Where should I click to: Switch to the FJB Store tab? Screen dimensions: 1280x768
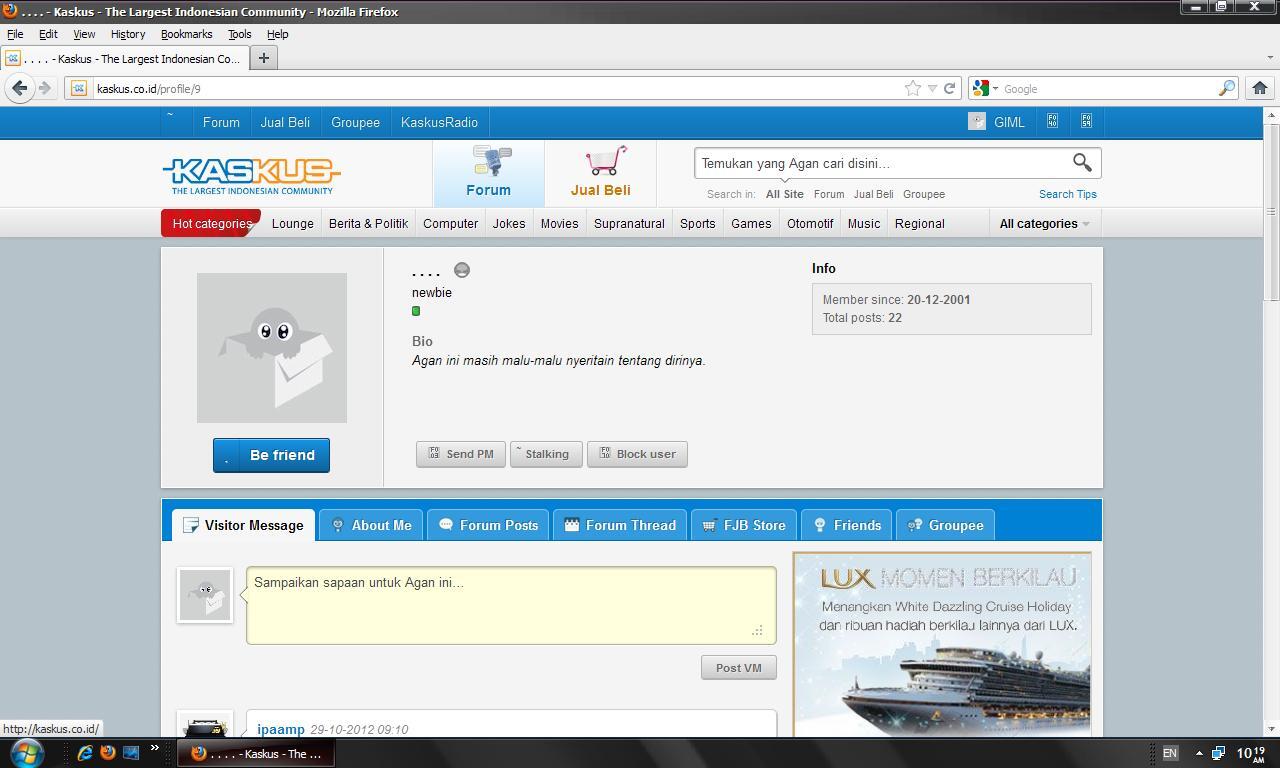coord(743,525)
